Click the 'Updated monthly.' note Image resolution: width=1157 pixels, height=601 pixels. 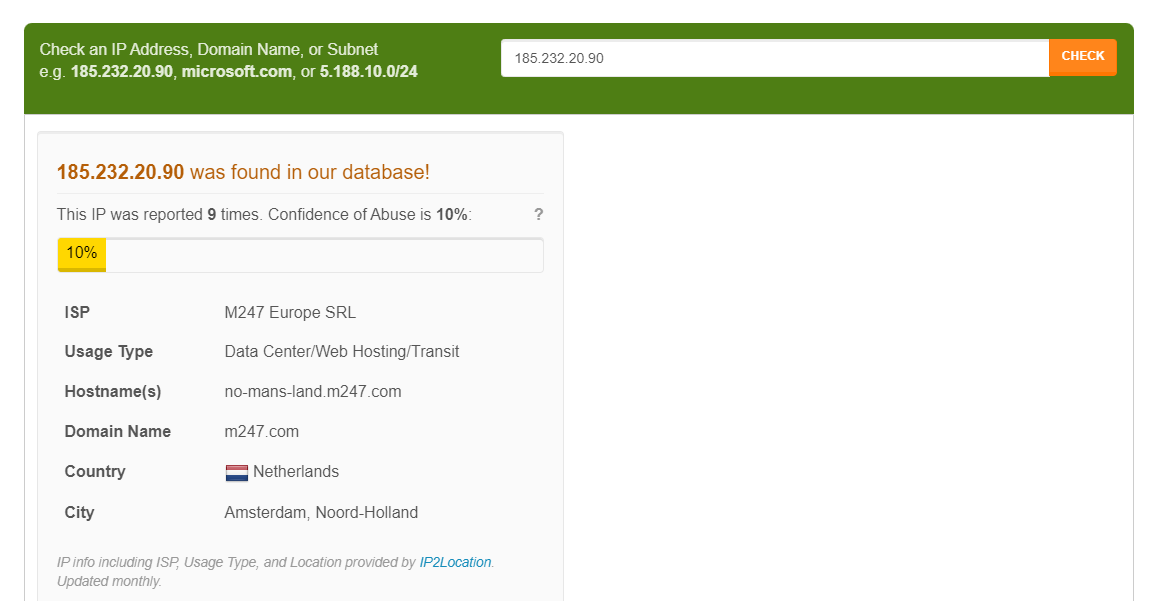(109, 581)
